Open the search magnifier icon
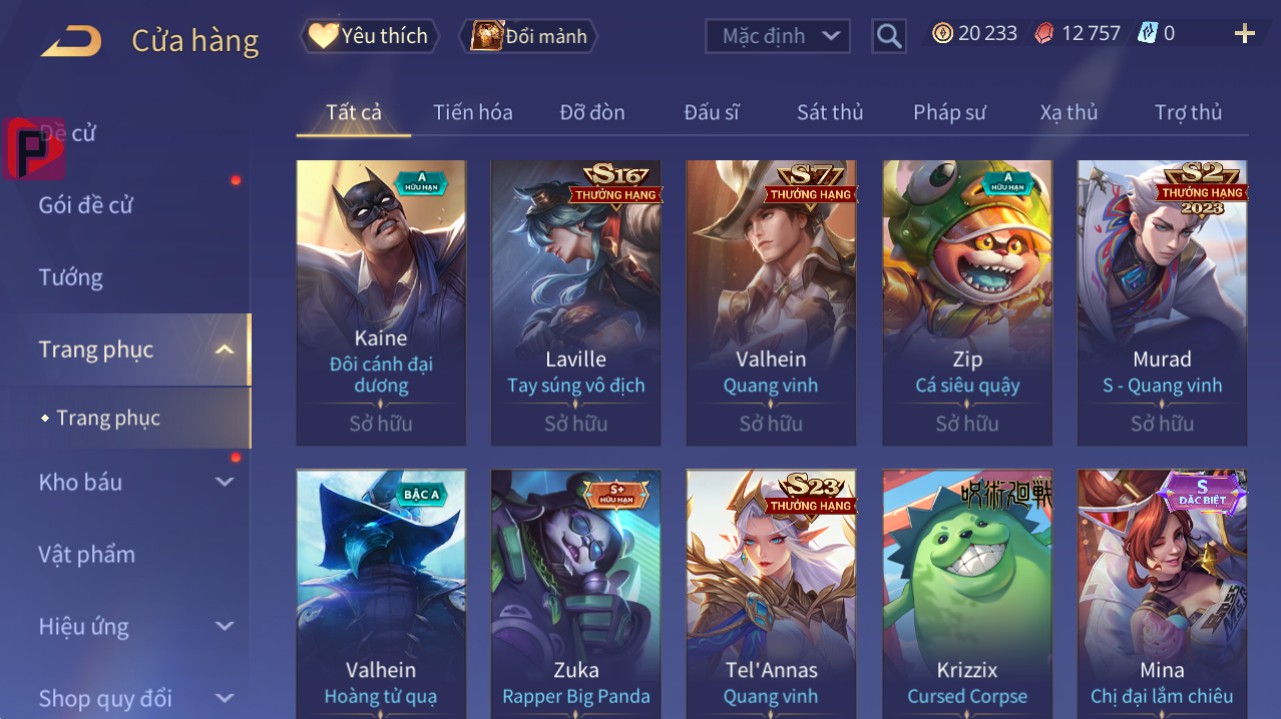The width and height of the screenshot is (1281, 719). click(888, 36)
